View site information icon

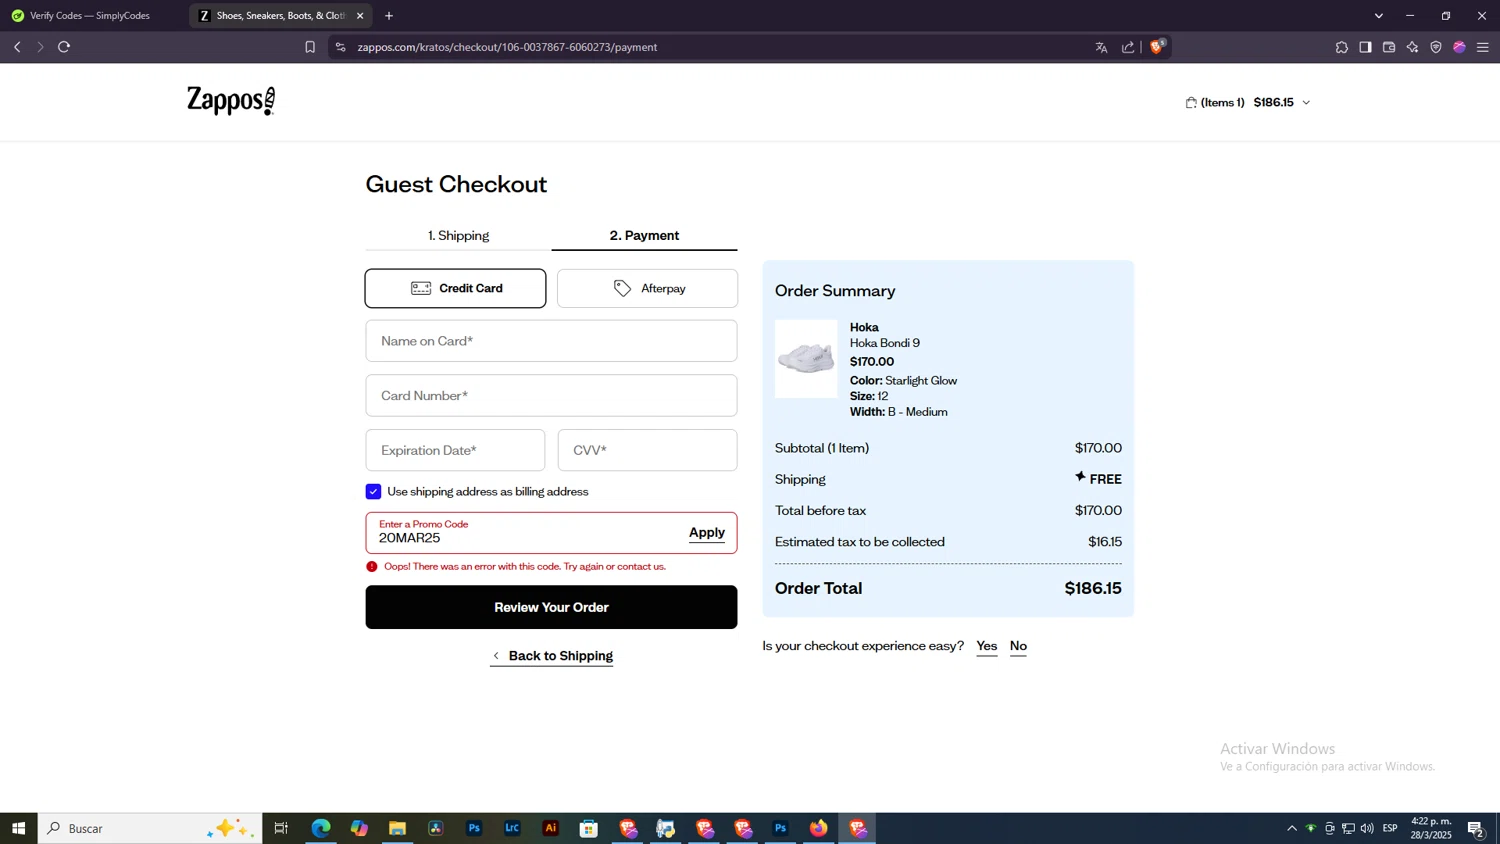(341, 47)
